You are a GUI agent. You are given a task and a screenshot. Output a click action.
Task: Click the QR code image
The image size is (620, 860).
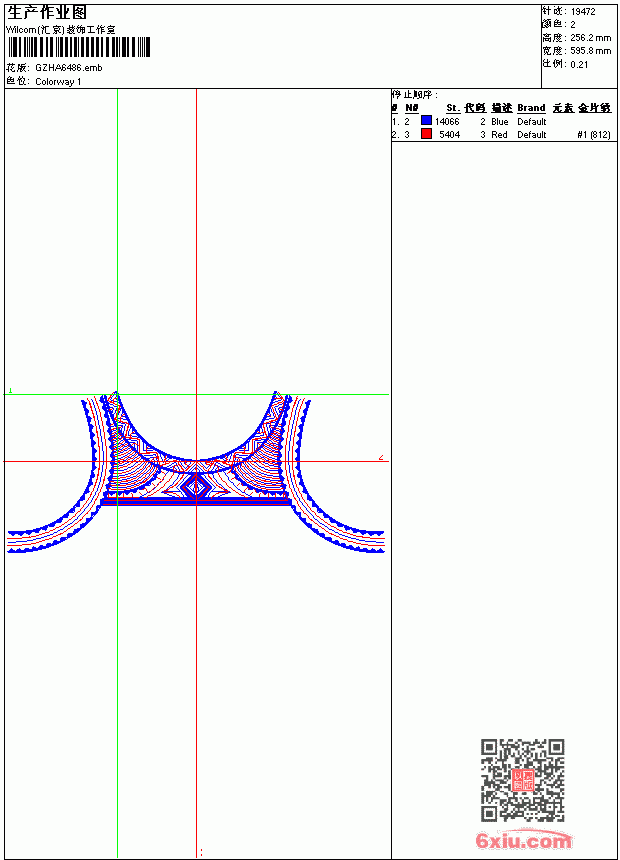click(522, 779)
